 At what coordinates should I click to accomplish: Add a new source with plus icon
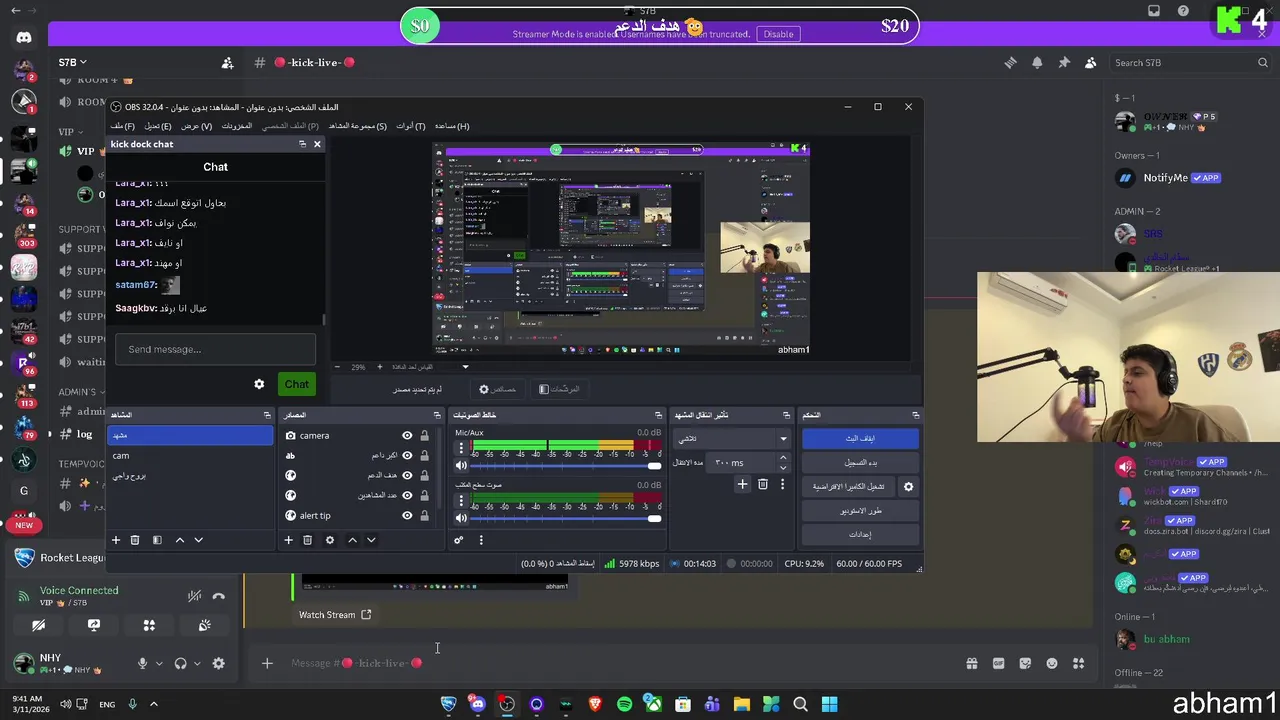pos(288,540)
